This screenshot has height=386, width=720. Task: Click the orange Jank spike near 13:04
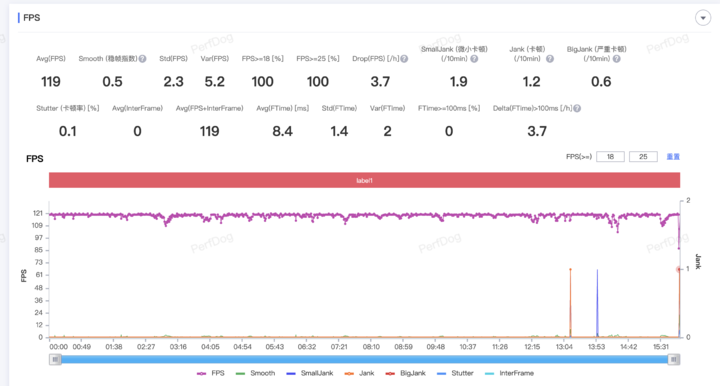(x=570, y=303)
